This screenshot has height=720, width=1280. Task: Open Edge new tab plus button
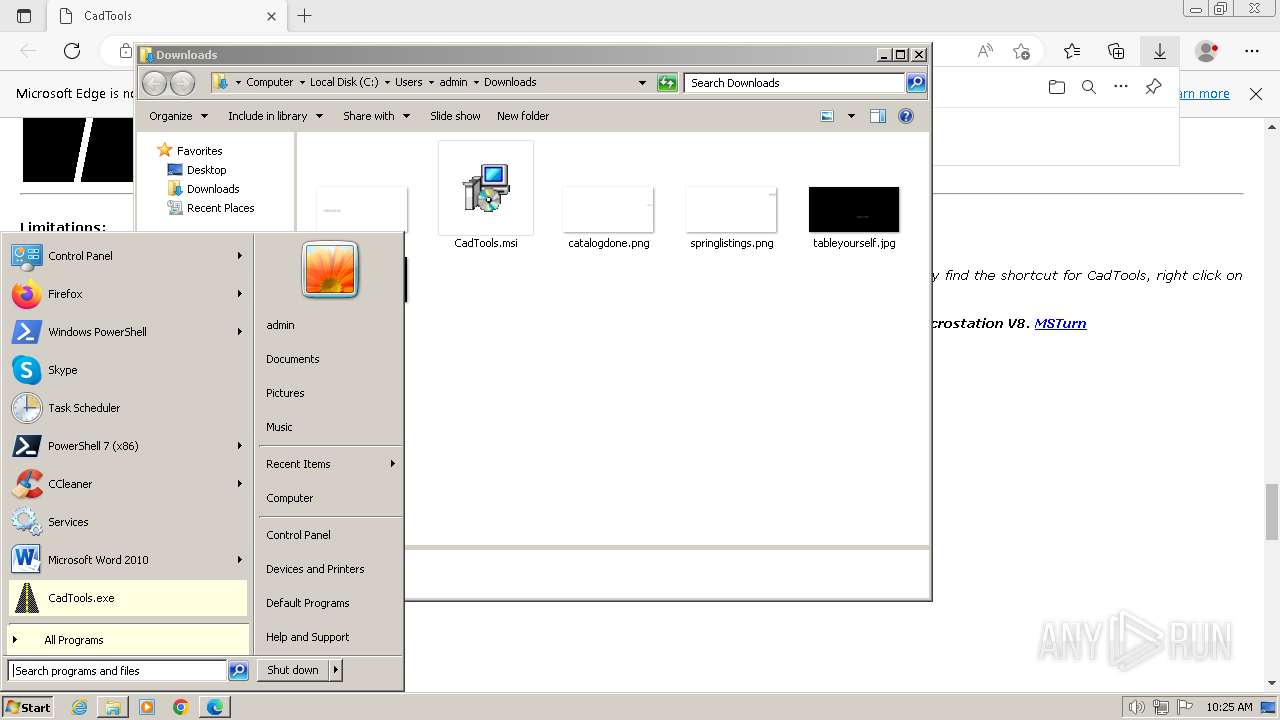pos(305,16)
